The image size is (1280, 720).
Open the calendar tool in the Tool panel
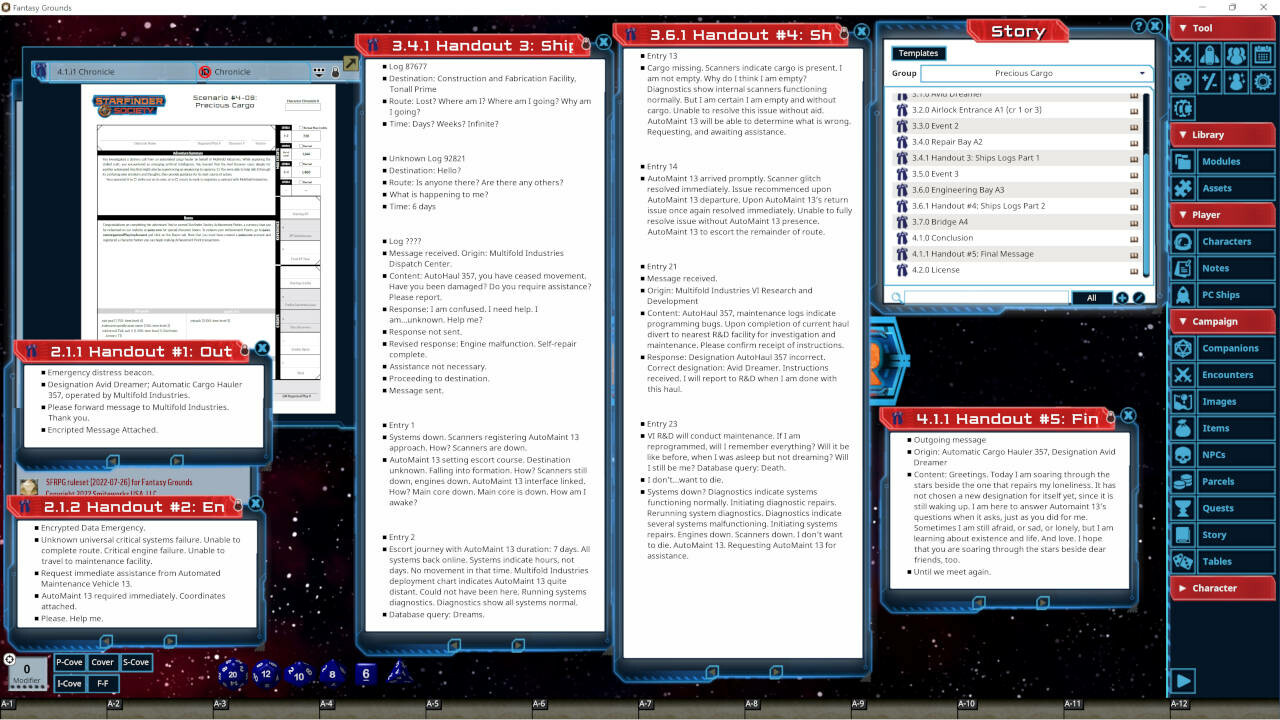[x=1261, y=54]
